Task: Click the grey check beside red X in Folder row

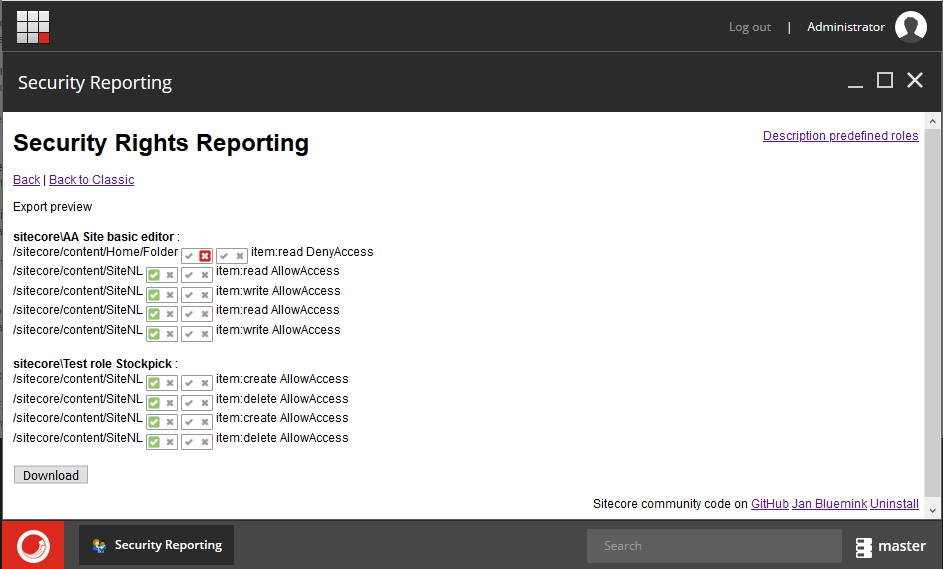Action: (189, 256)
